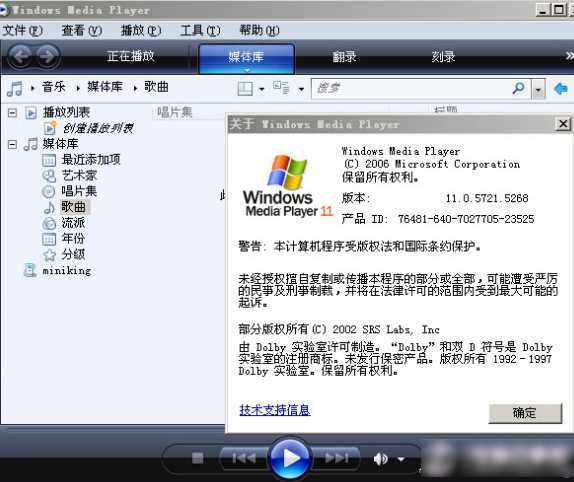The width and height of the screenshot is (574, 482).
Task: Collapse the 媒体库 tree node
Action: tap(12, 145)
